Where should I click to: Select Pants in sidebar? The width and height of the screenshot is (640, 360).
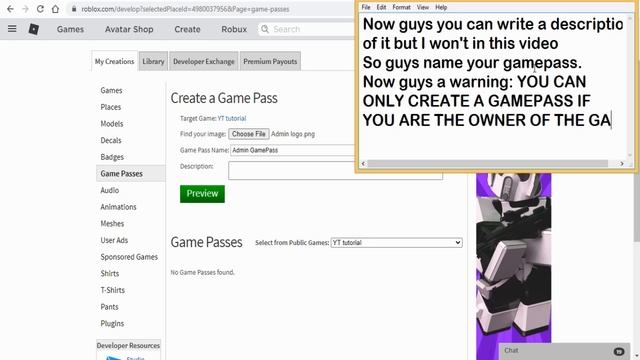(x=109, y=307)
